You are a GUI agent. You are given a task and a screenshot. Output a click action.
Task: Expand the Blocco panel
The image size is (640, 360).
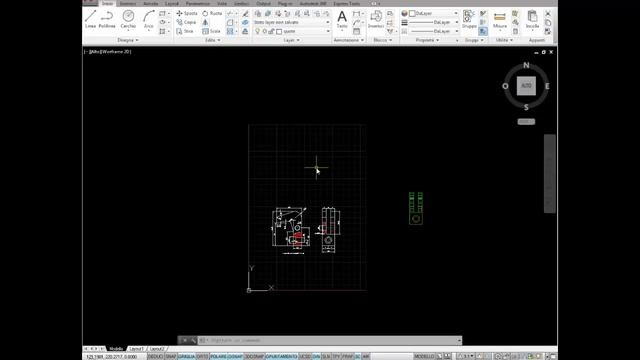pos(382,40)
